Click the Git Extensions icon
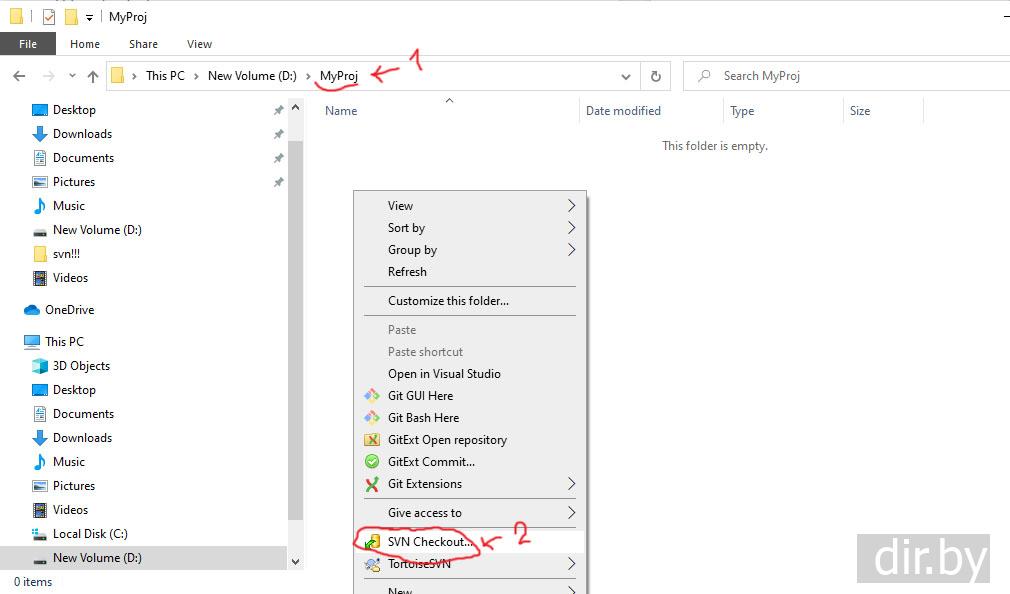The width and height of the screenshot is (1010, 594). click(x=372, y=484)
